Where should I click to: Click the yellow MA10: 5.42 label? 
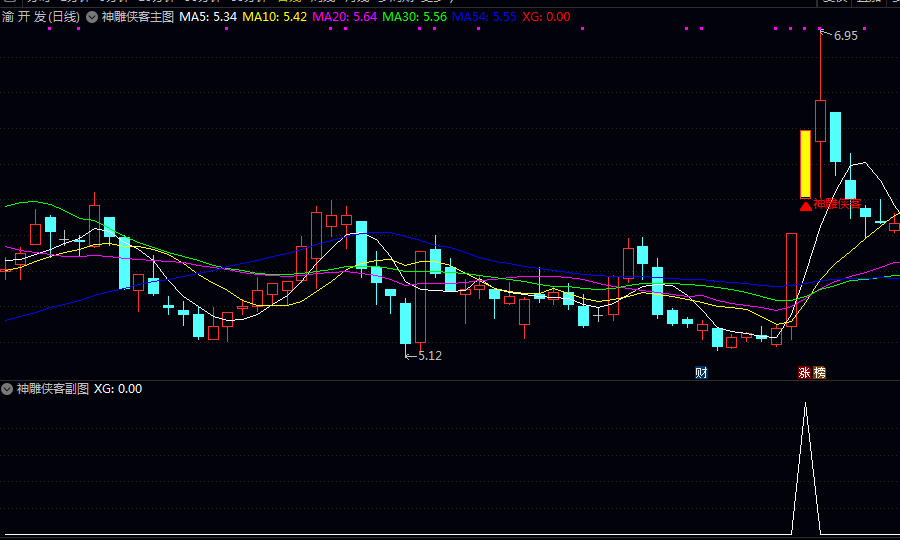(274, 17)
